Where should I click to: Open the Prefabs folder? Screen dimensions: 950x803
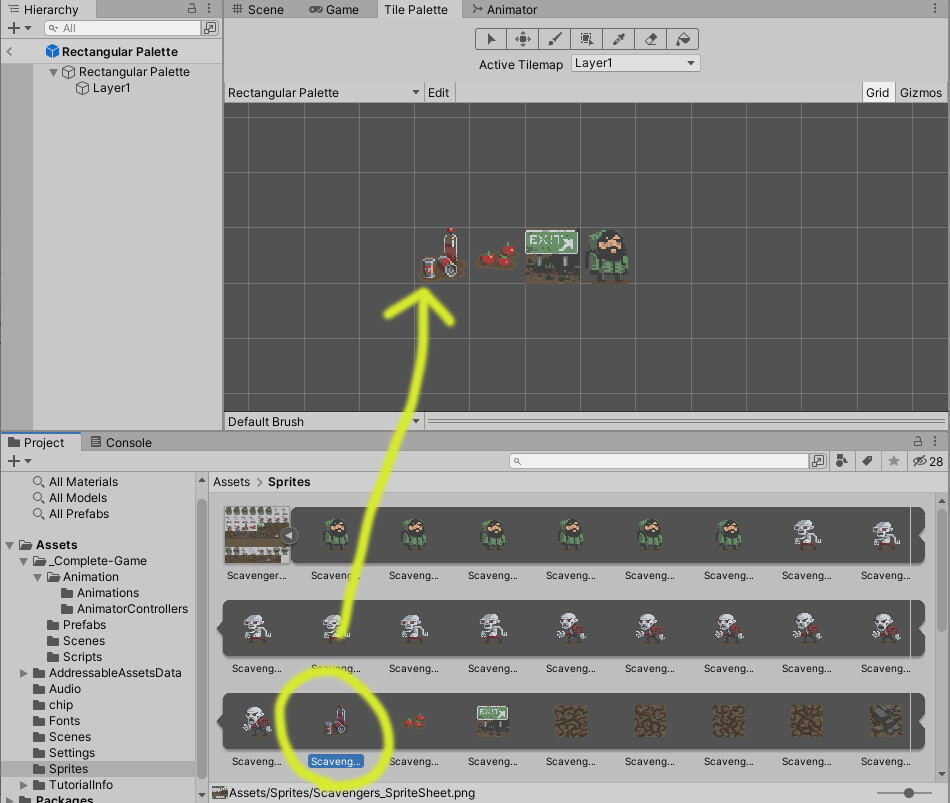click(84, 625)
